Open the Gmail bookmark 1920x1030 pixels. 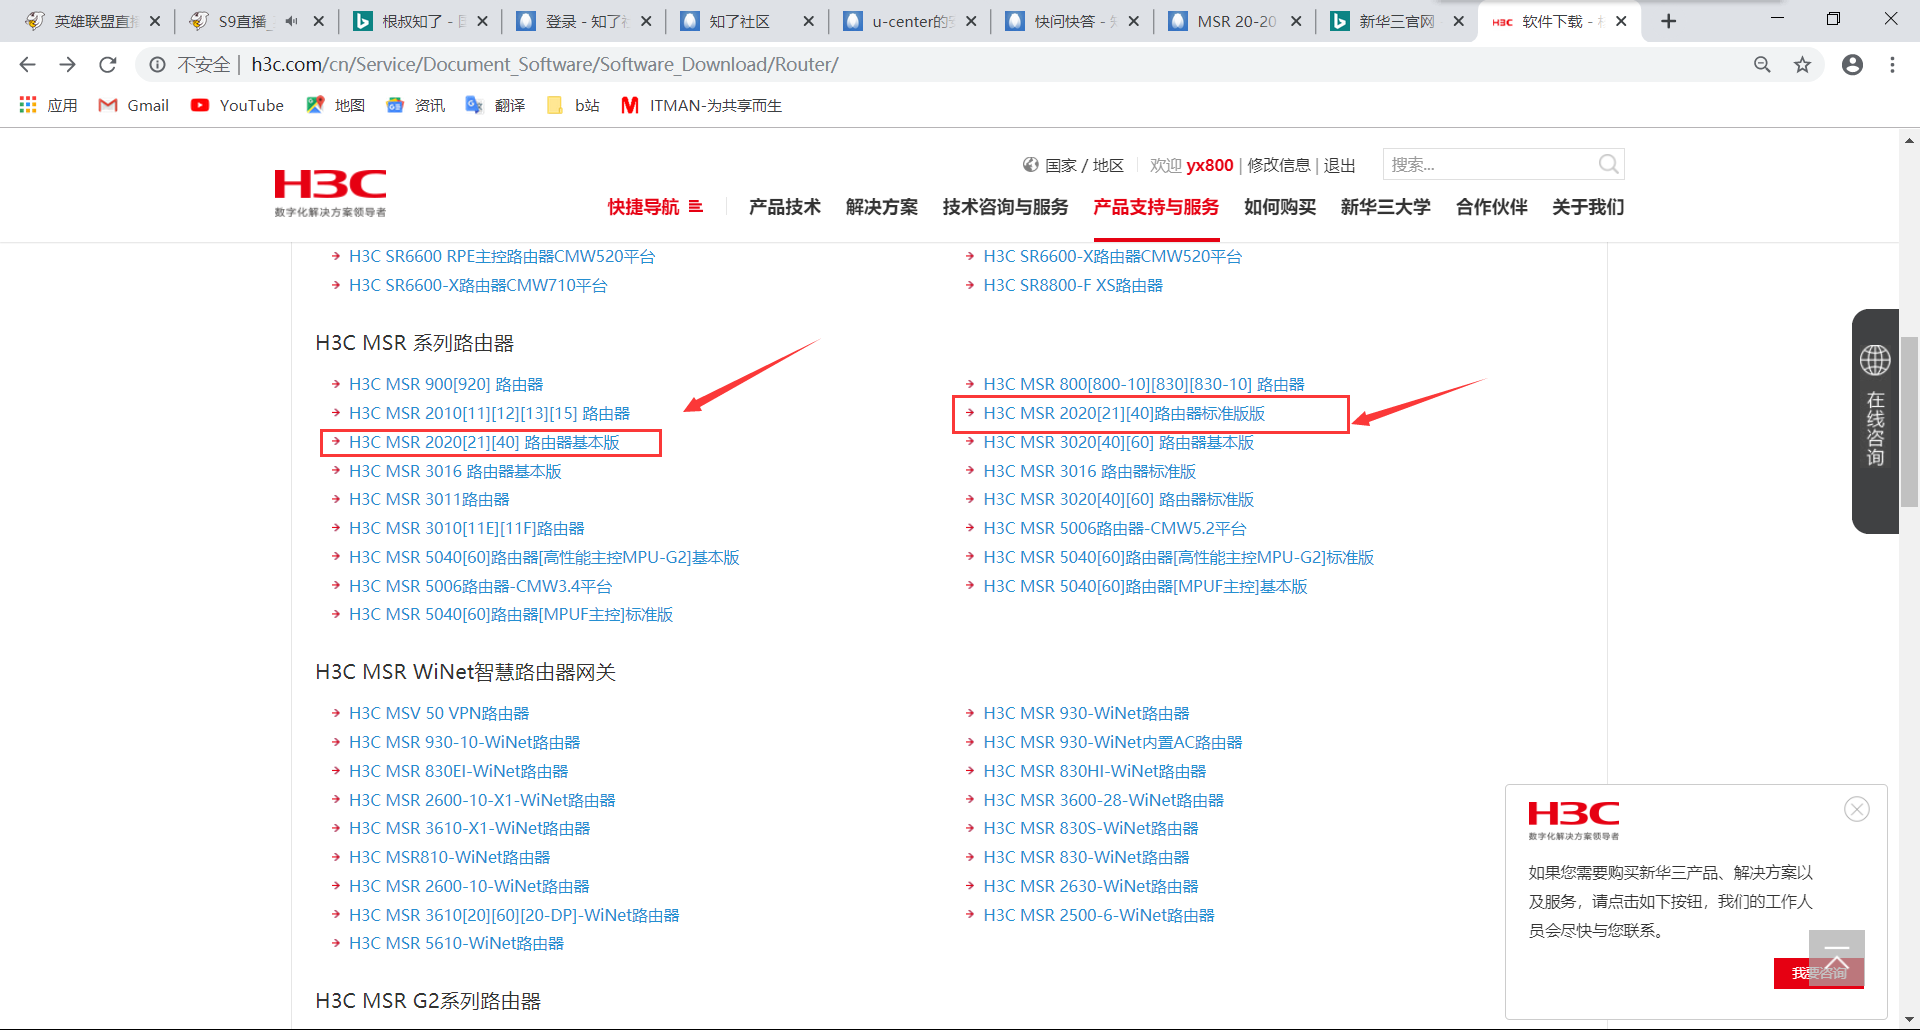[133, 105]
